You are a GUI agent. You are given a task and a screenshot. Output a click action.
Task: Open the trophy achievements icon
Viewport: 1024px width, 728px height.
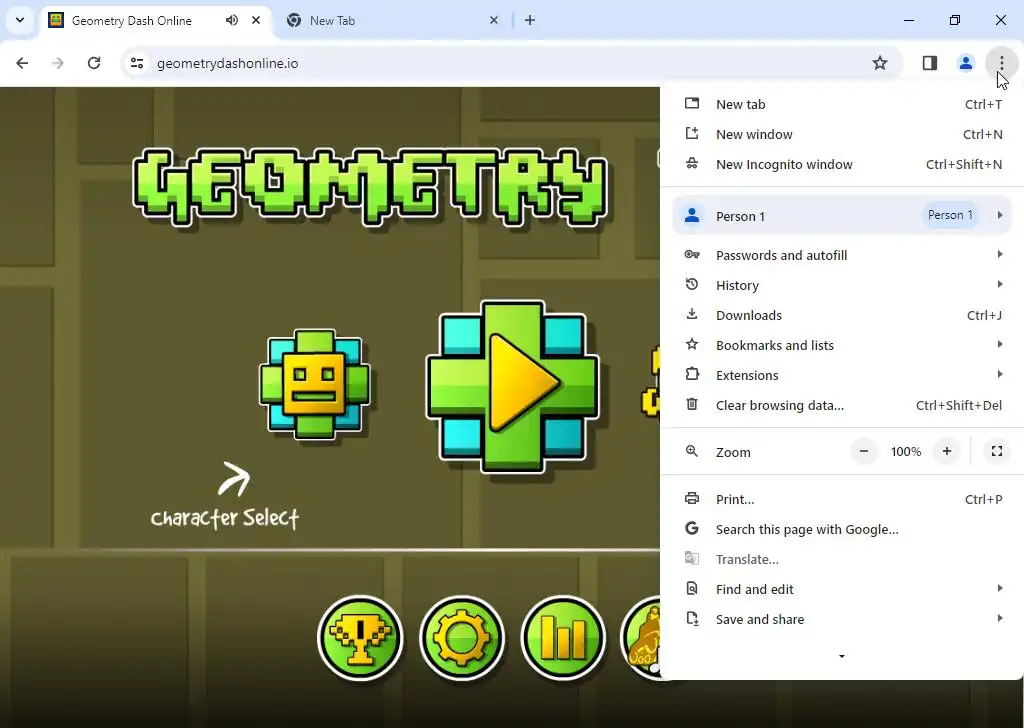pos(360,638)
